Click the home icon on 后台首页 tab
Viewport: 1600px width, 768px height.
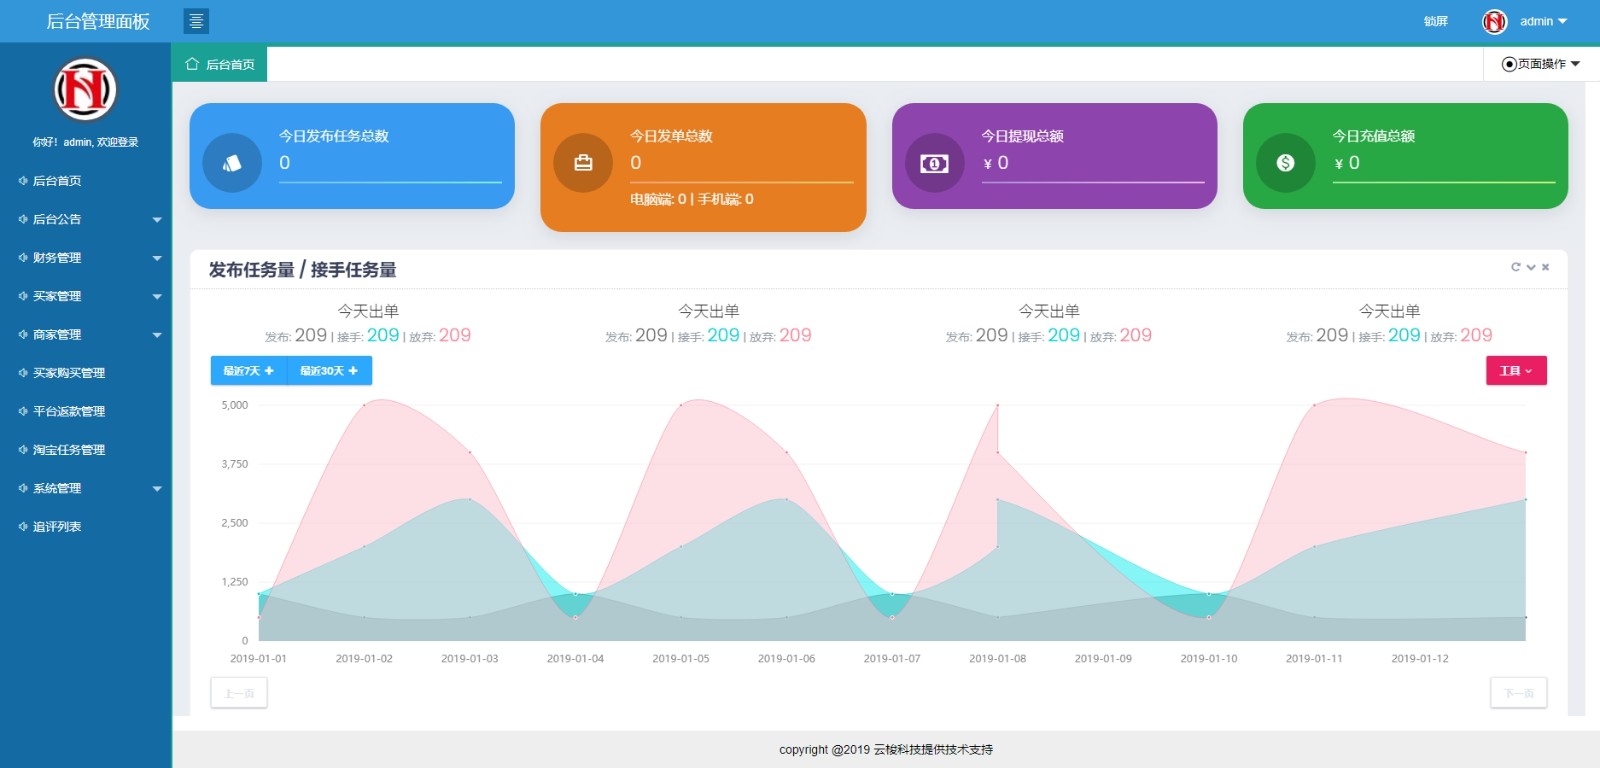coord(192,64)
